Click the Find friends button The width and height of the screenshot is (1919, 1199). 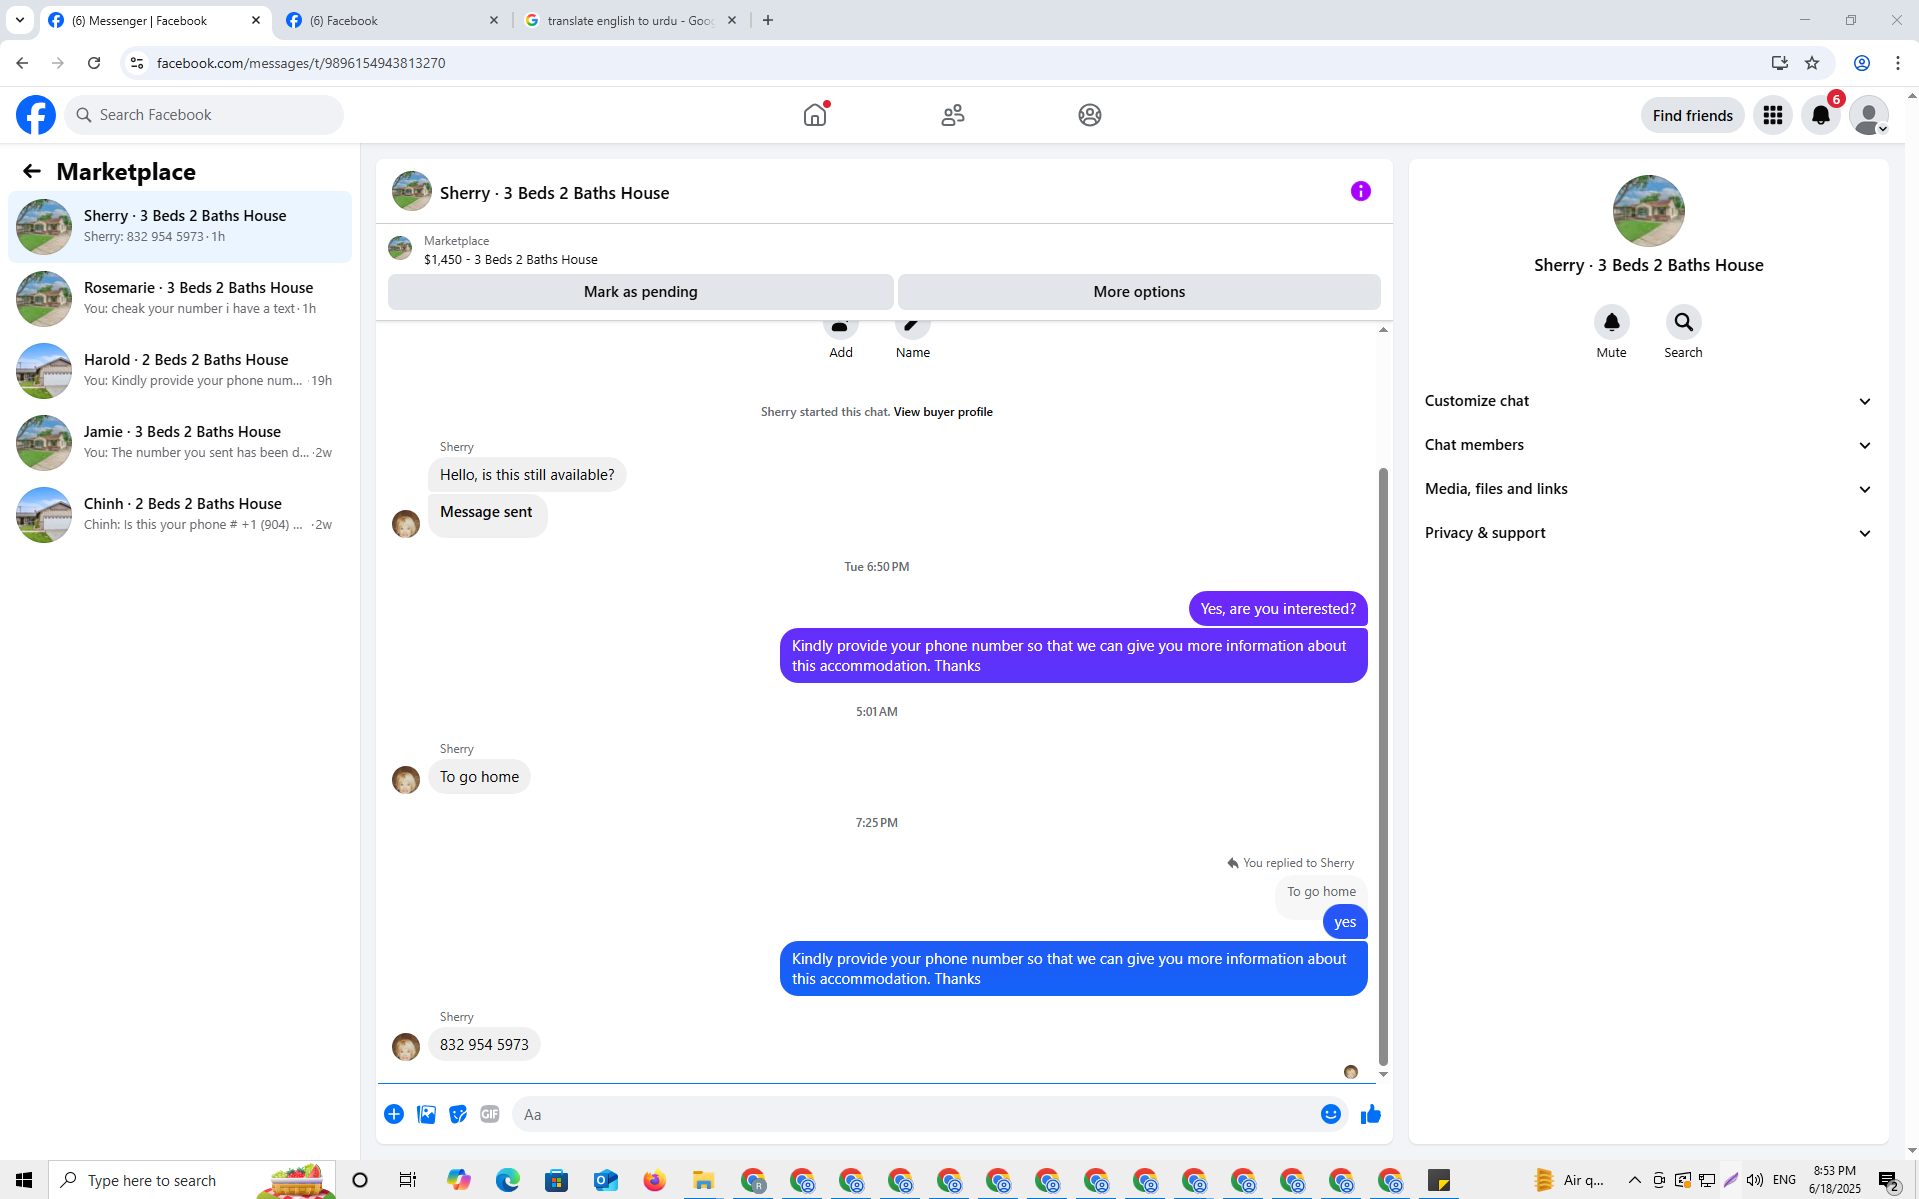(x=1693, y=115)
